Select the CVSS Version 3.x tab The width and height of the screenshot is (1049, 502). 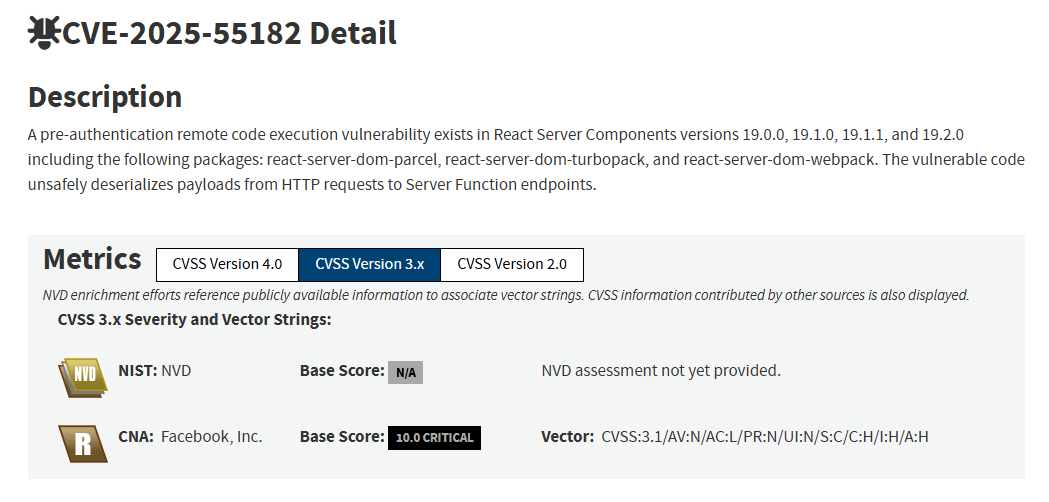(369, 264)
